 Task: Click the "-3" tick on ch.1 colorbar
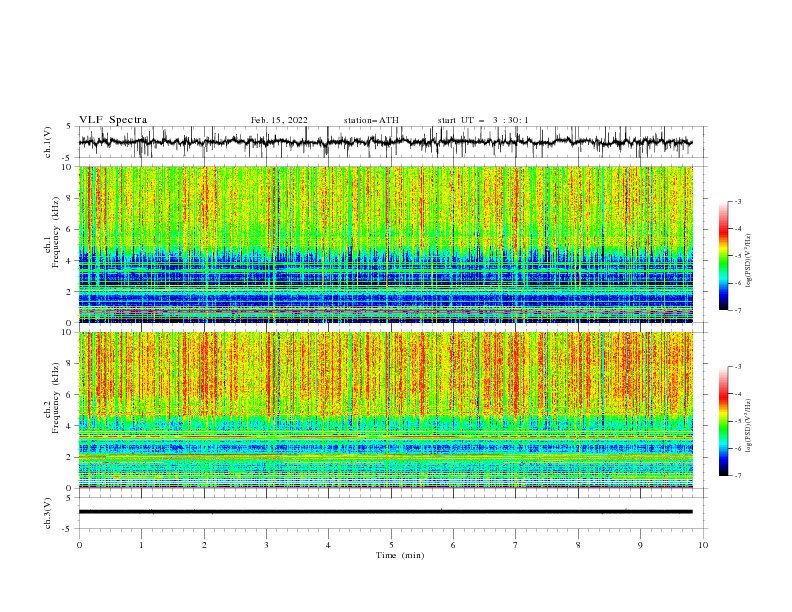coord(737,201)
